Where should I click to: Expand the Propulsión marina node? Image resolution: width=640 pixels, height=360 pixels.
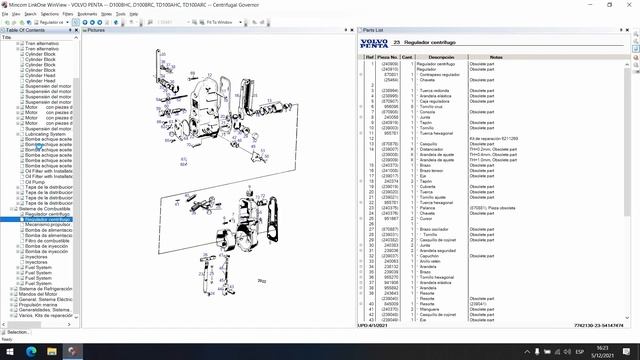(12, 304)
